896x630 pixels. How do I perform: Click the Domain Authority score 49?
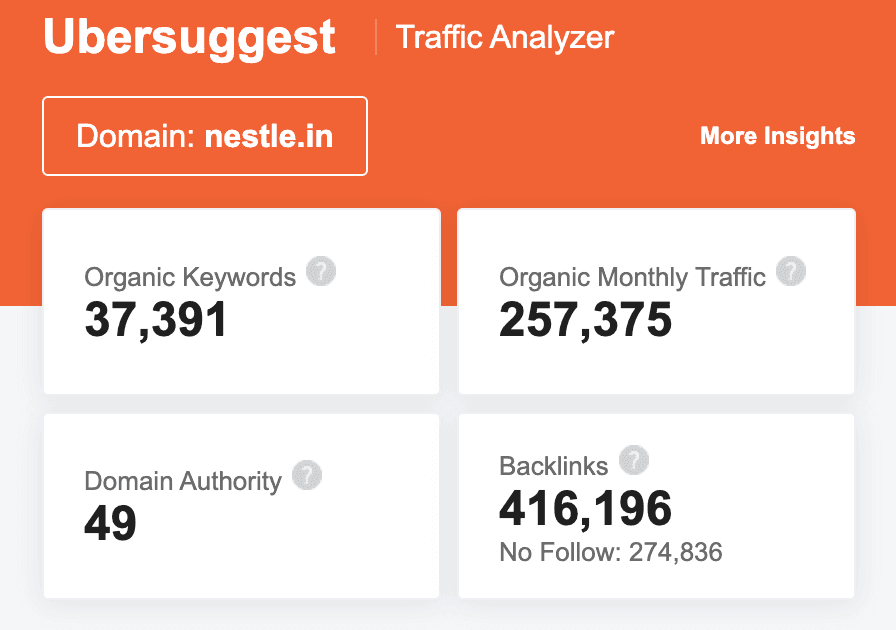coord(110,523)
